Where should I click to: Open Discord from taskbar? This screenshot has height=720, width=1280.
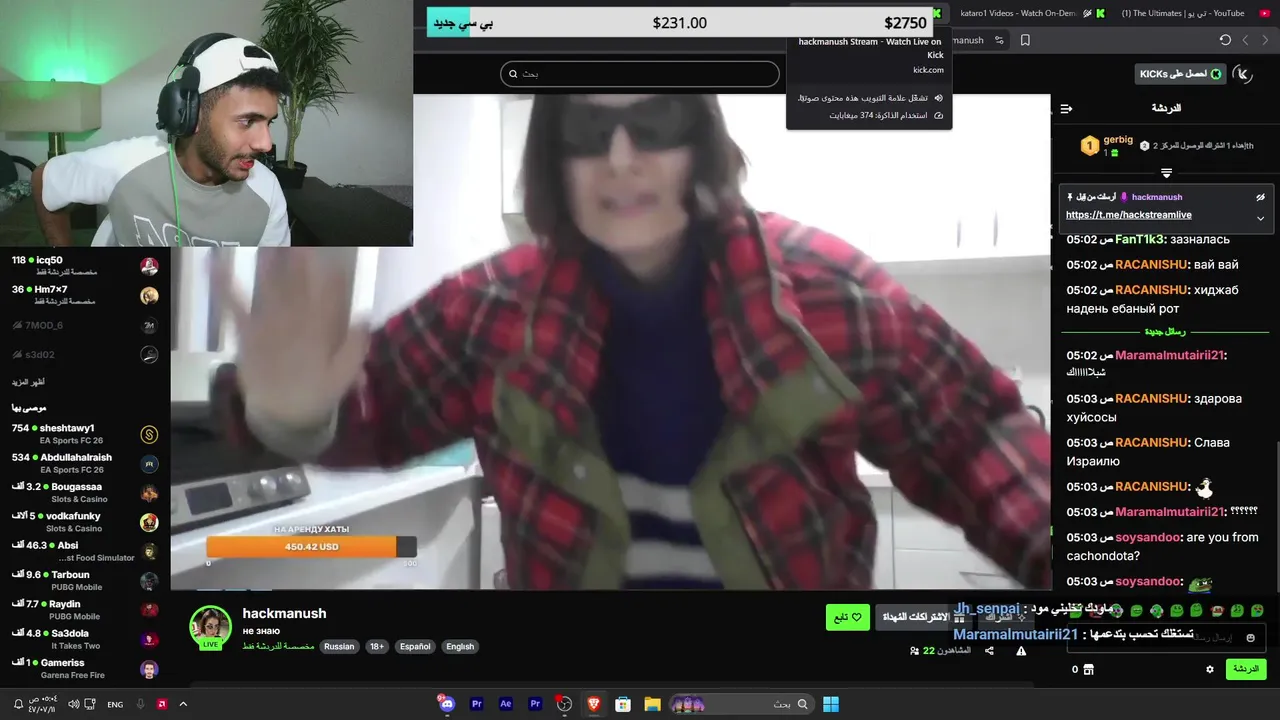[447, 704]
